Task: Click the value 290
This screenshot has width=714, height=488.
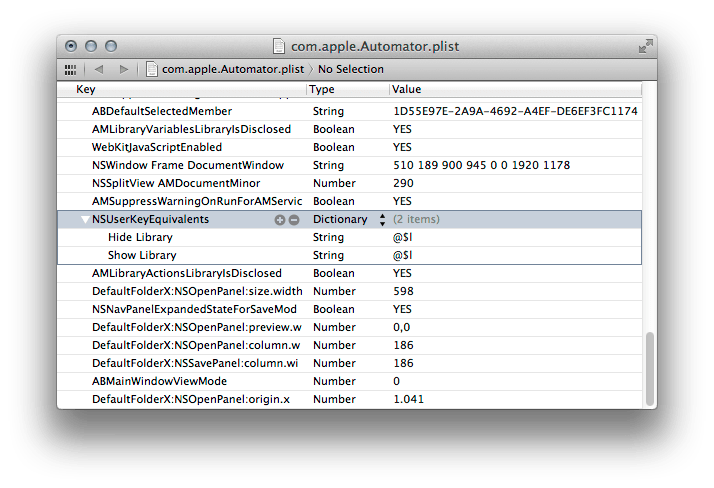Action: [x=403, y=183]
